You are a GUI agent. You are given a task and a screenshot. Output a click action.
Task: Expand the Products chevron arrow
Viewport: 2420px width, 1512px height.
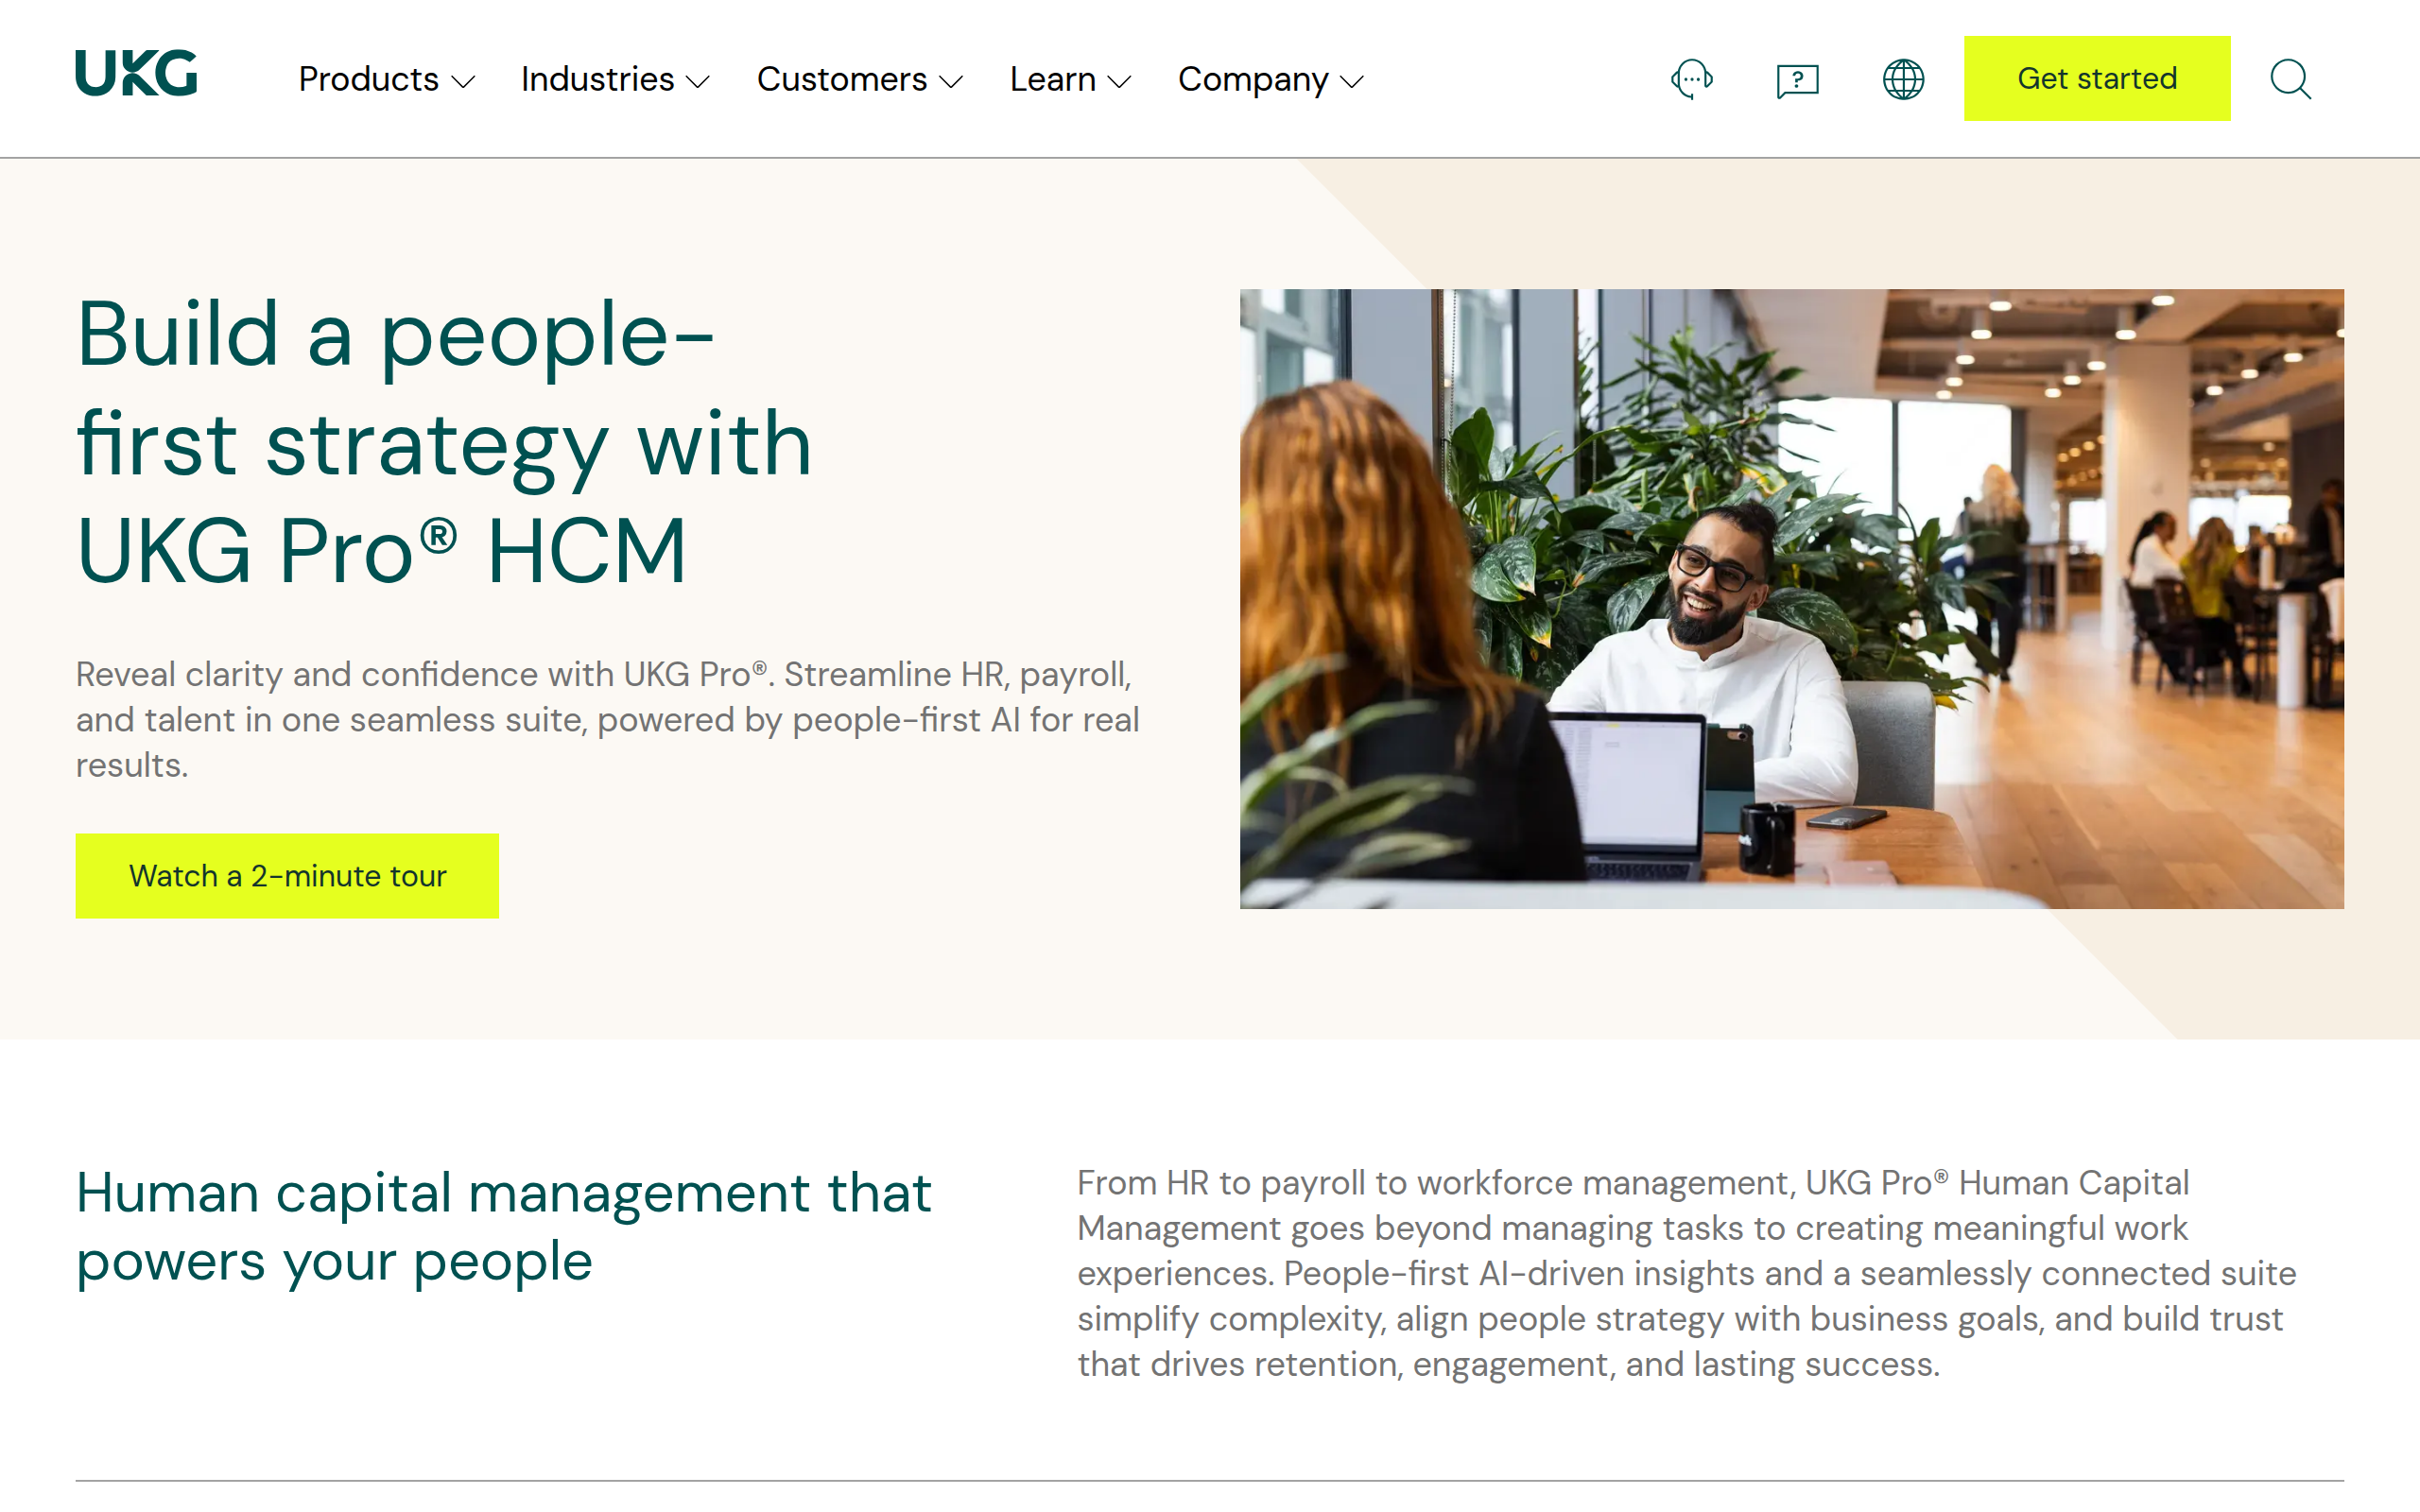[463, 82]
